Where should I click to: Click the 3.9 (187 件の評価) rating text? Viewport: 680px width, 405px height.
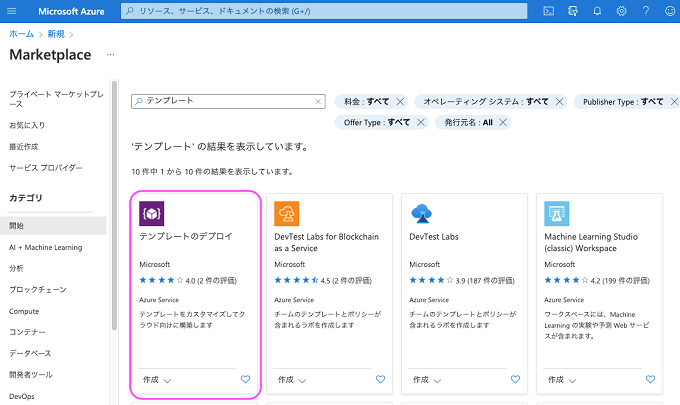click(x=485, y=281)
